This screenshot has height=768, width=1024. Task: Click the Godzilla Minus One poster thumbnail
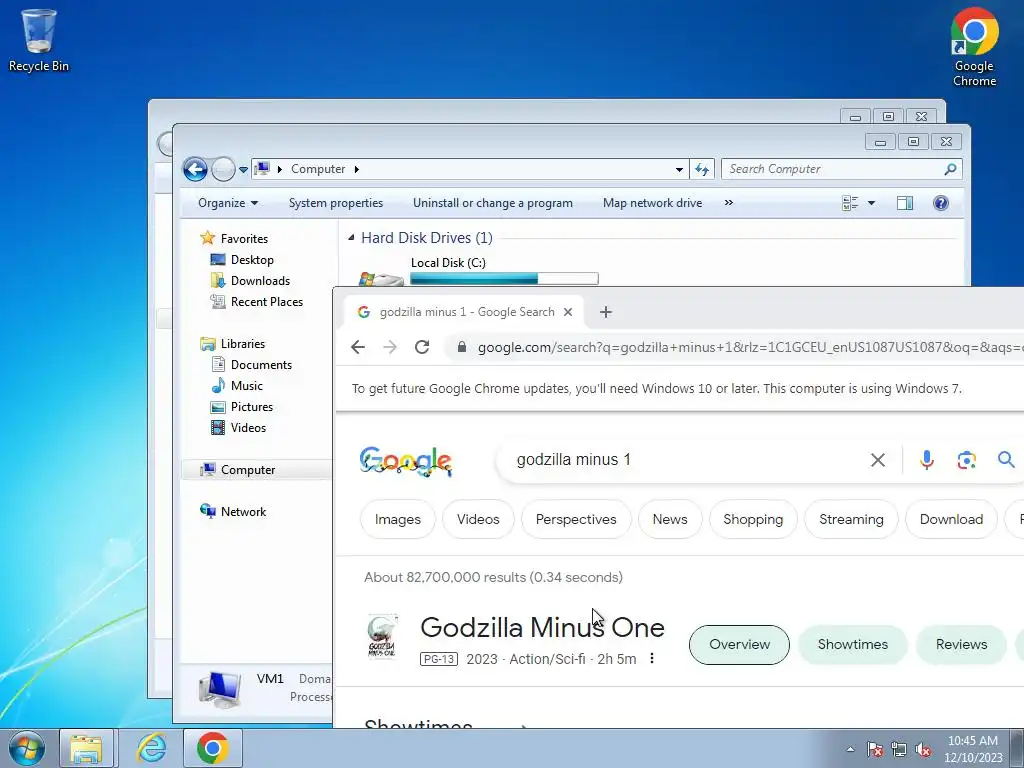tap(382, 636)
